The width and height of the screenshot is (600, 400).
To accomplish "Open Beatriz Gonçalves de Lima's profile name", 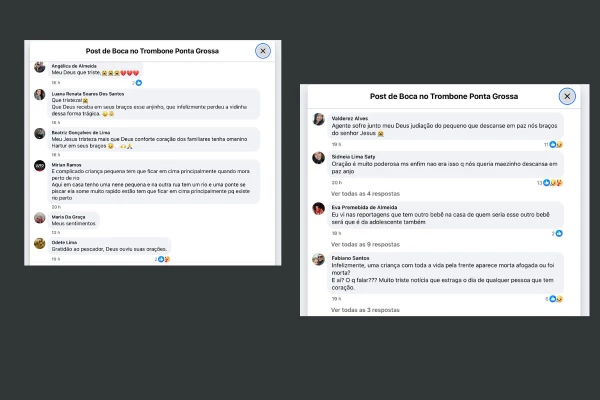I will click(x=81, y=132).
